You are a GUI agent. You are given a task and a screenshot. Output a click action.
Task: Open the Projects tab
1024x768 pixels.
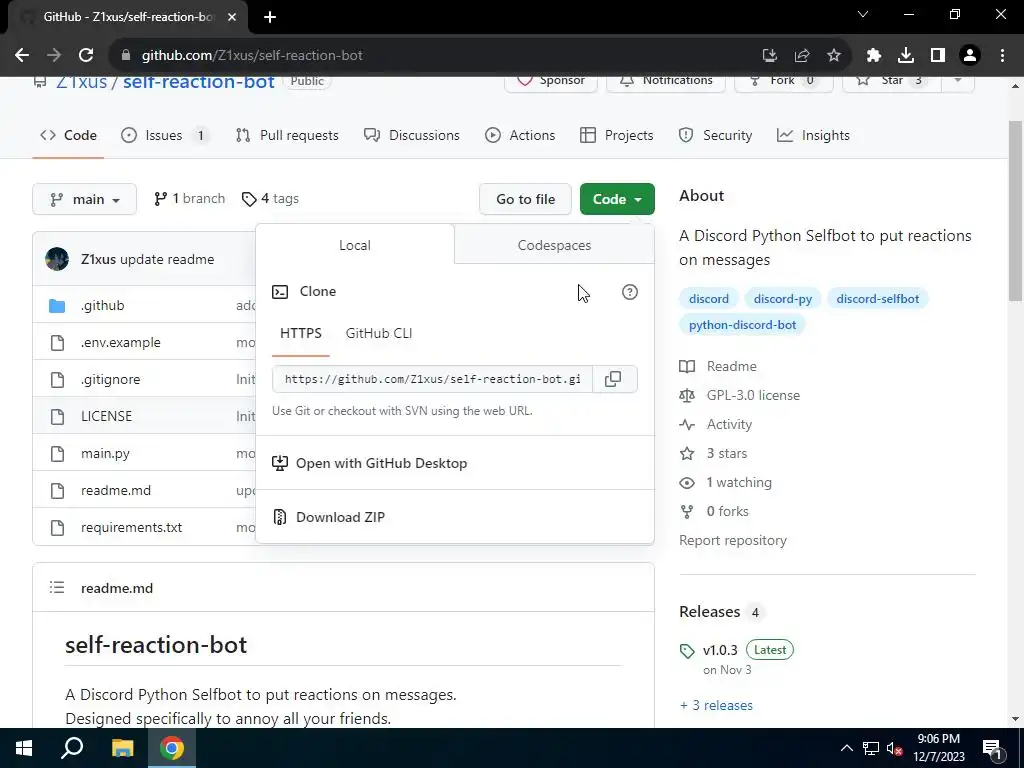point(616,135)
